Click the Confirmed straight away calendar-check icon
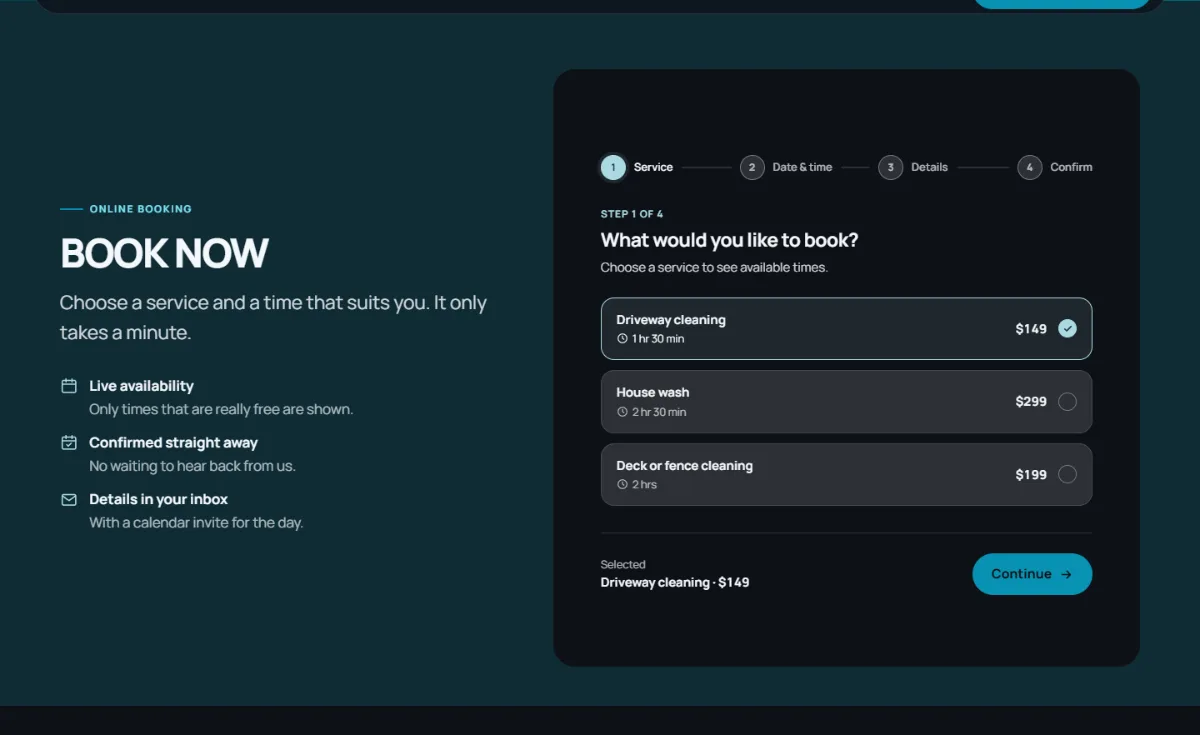Screen dimensions: 1200x735 coord(69,442)
